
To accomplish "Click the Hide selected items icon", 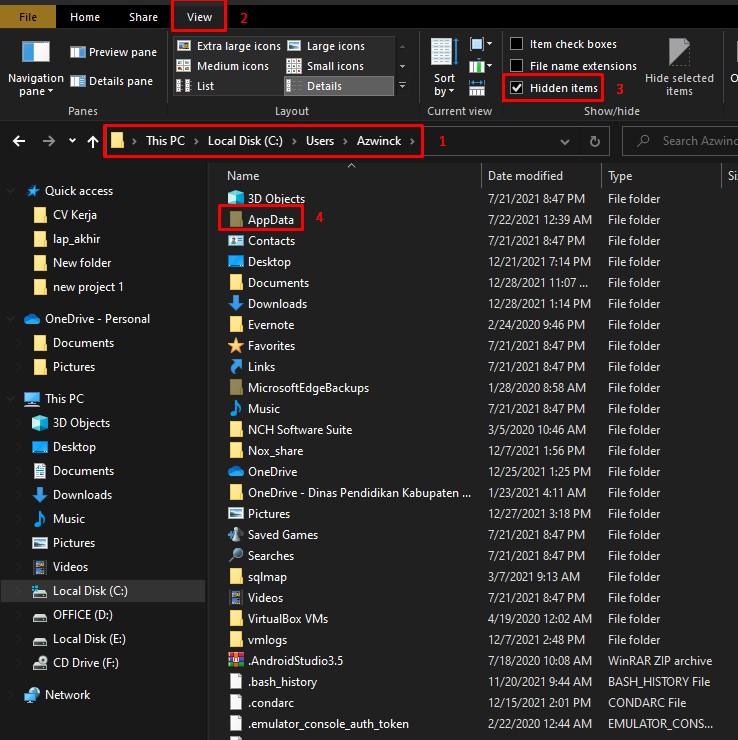I will pyautogui.click(x=680, y=52).
